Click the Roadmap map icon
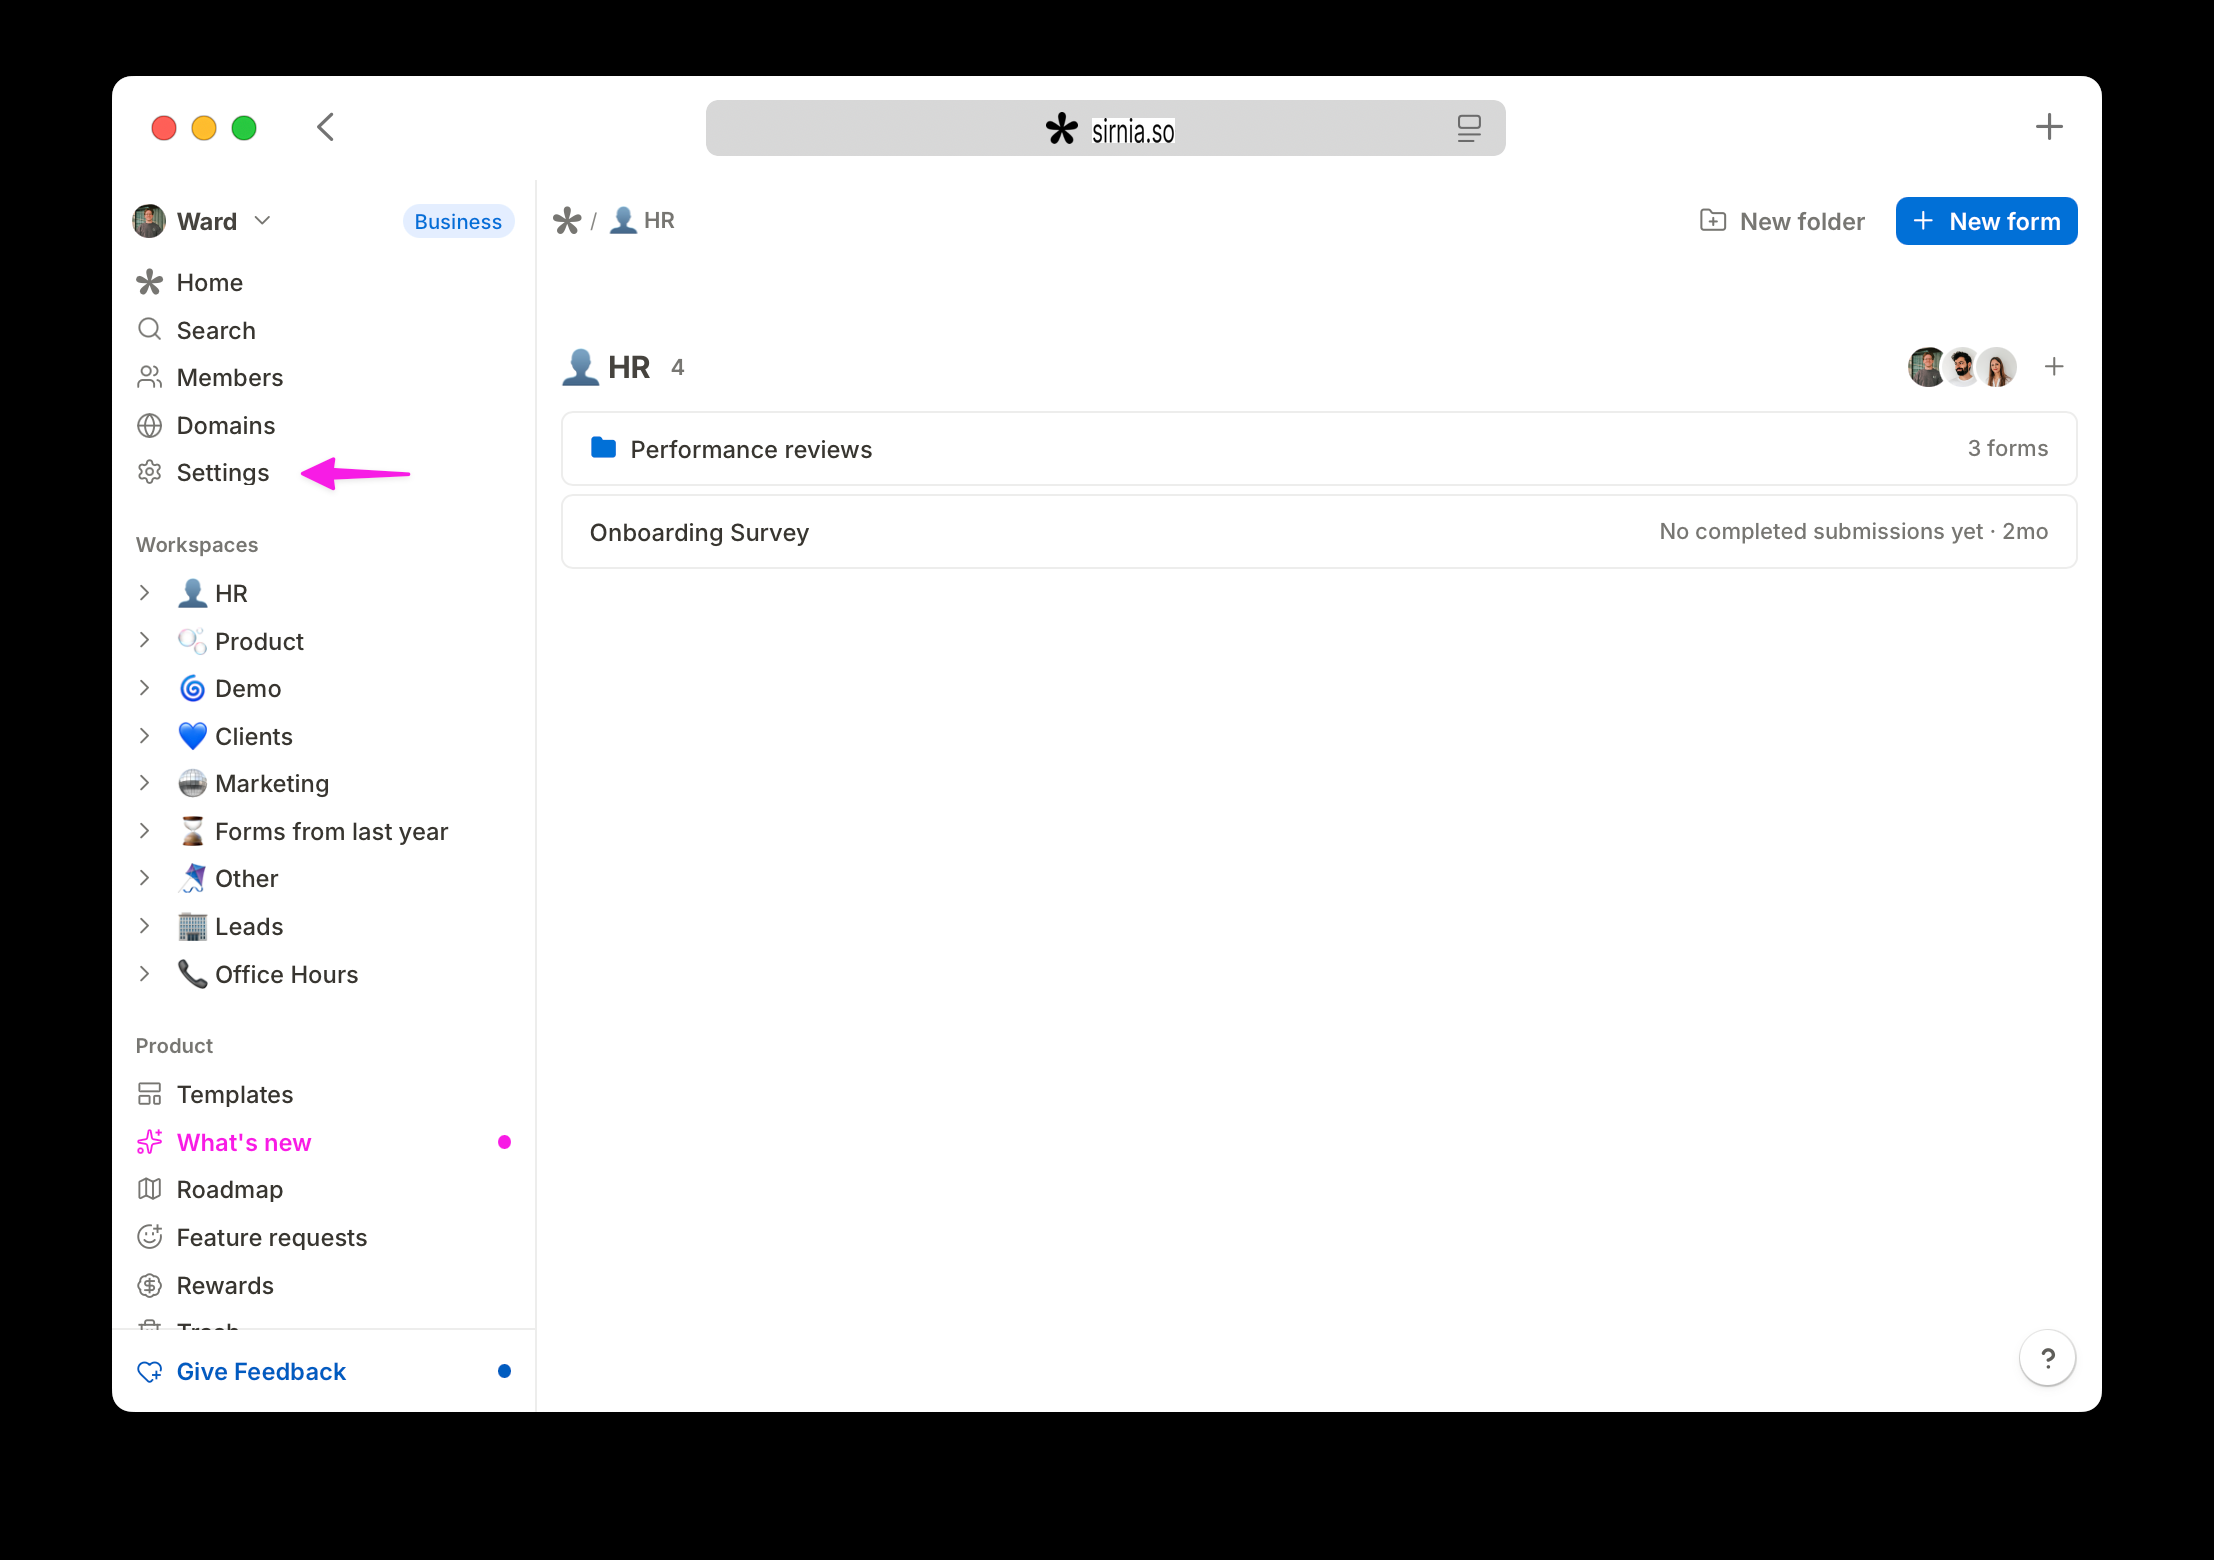 tap(149, 1189)
